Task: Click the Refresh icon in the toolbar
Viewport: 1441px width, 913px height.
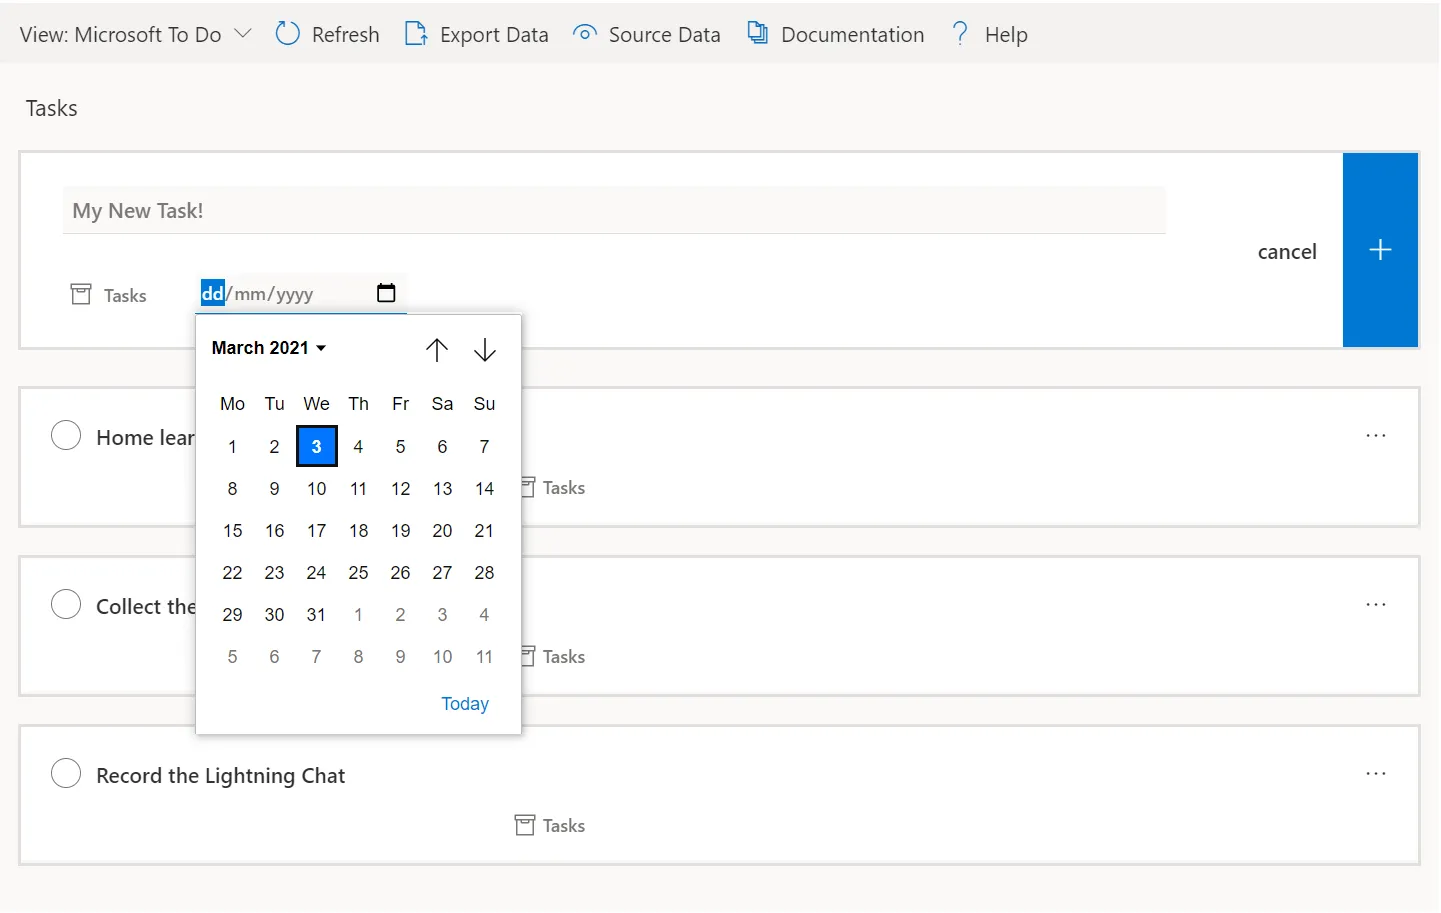Action: pyautogui.click(x=287, y=33)
